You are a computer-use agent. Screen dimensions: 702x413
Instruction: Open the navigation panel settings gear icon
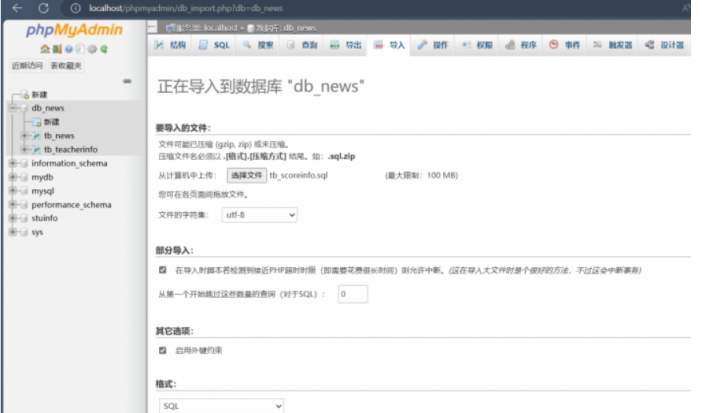pyautogui.click(x=92, y=49)
